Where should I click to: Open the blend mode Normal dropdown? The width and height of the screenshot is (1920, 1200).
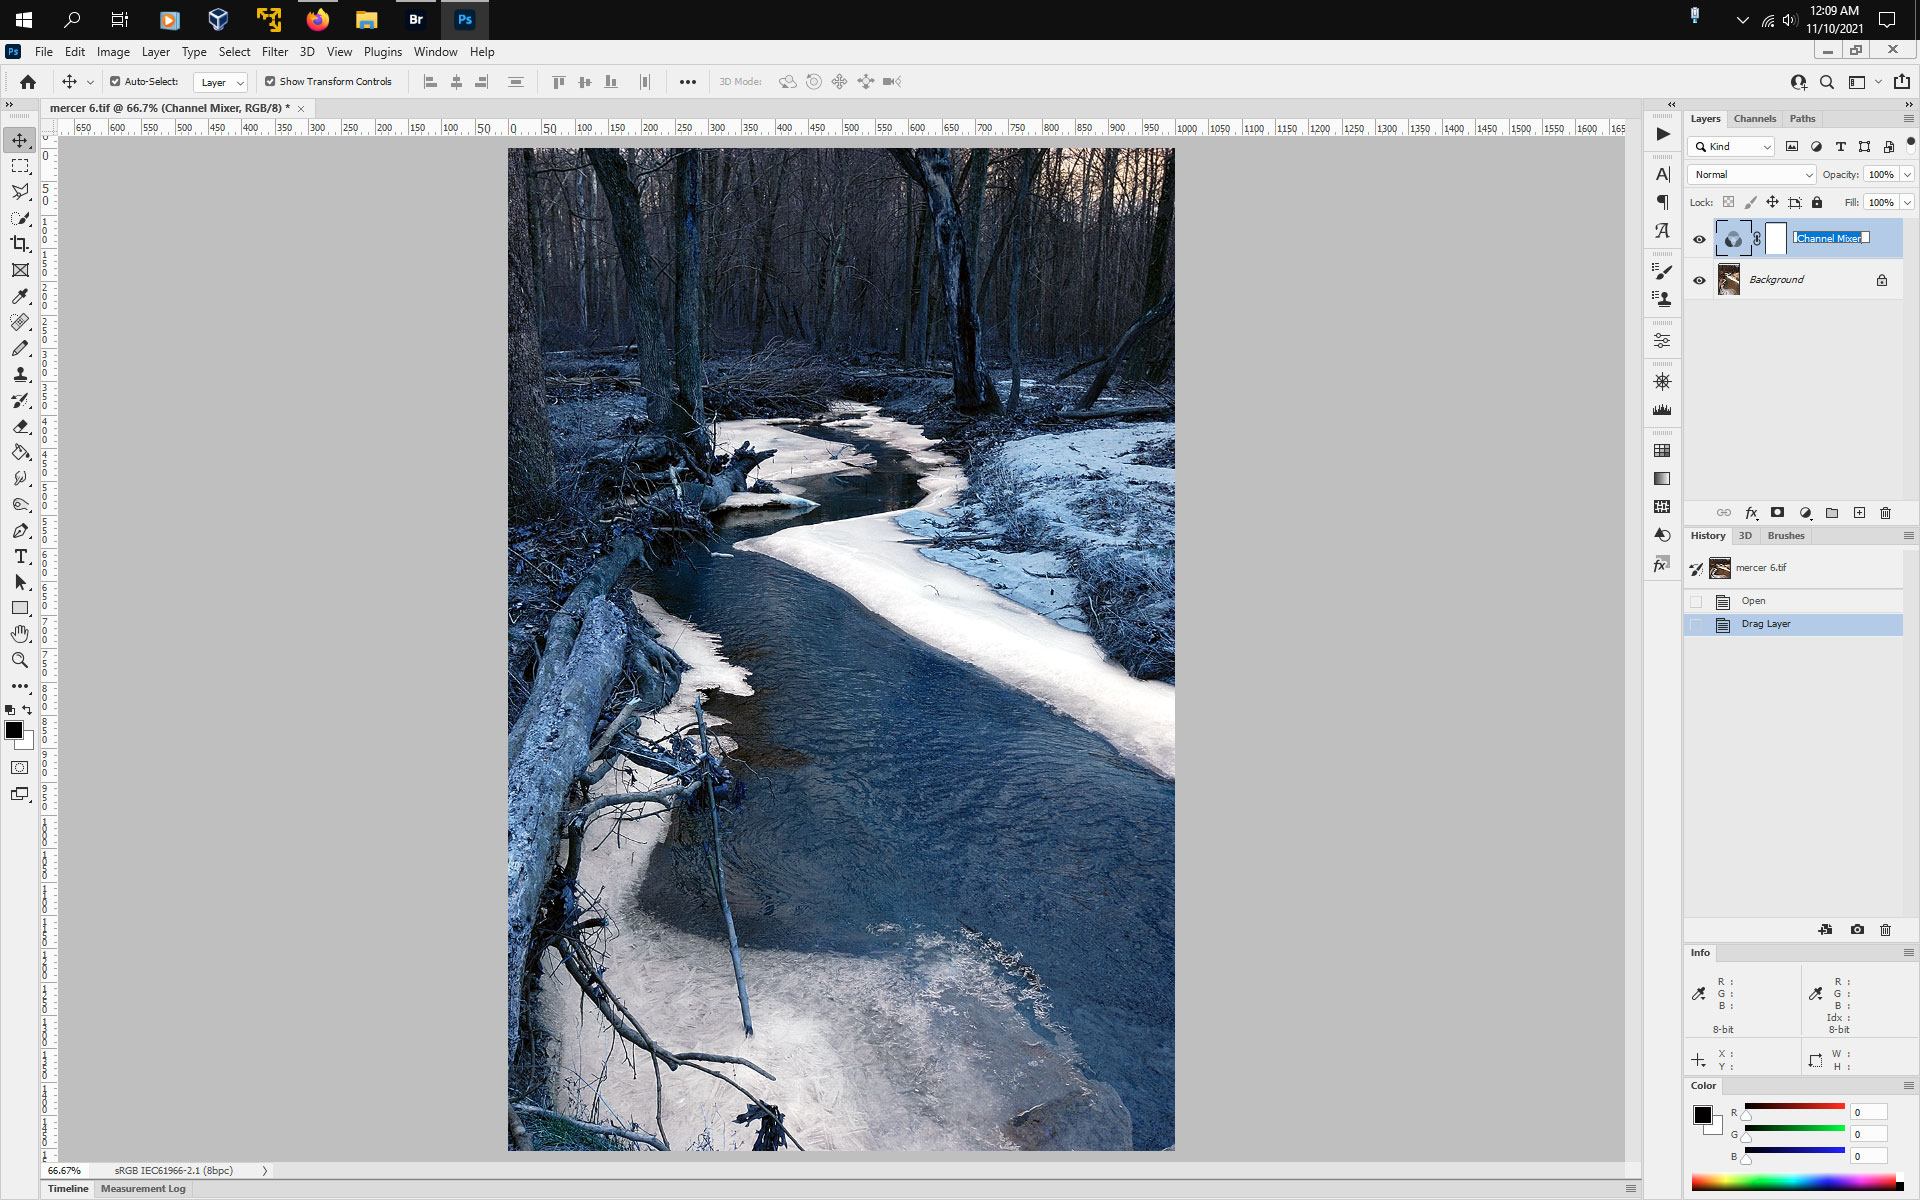(1752, 174)
